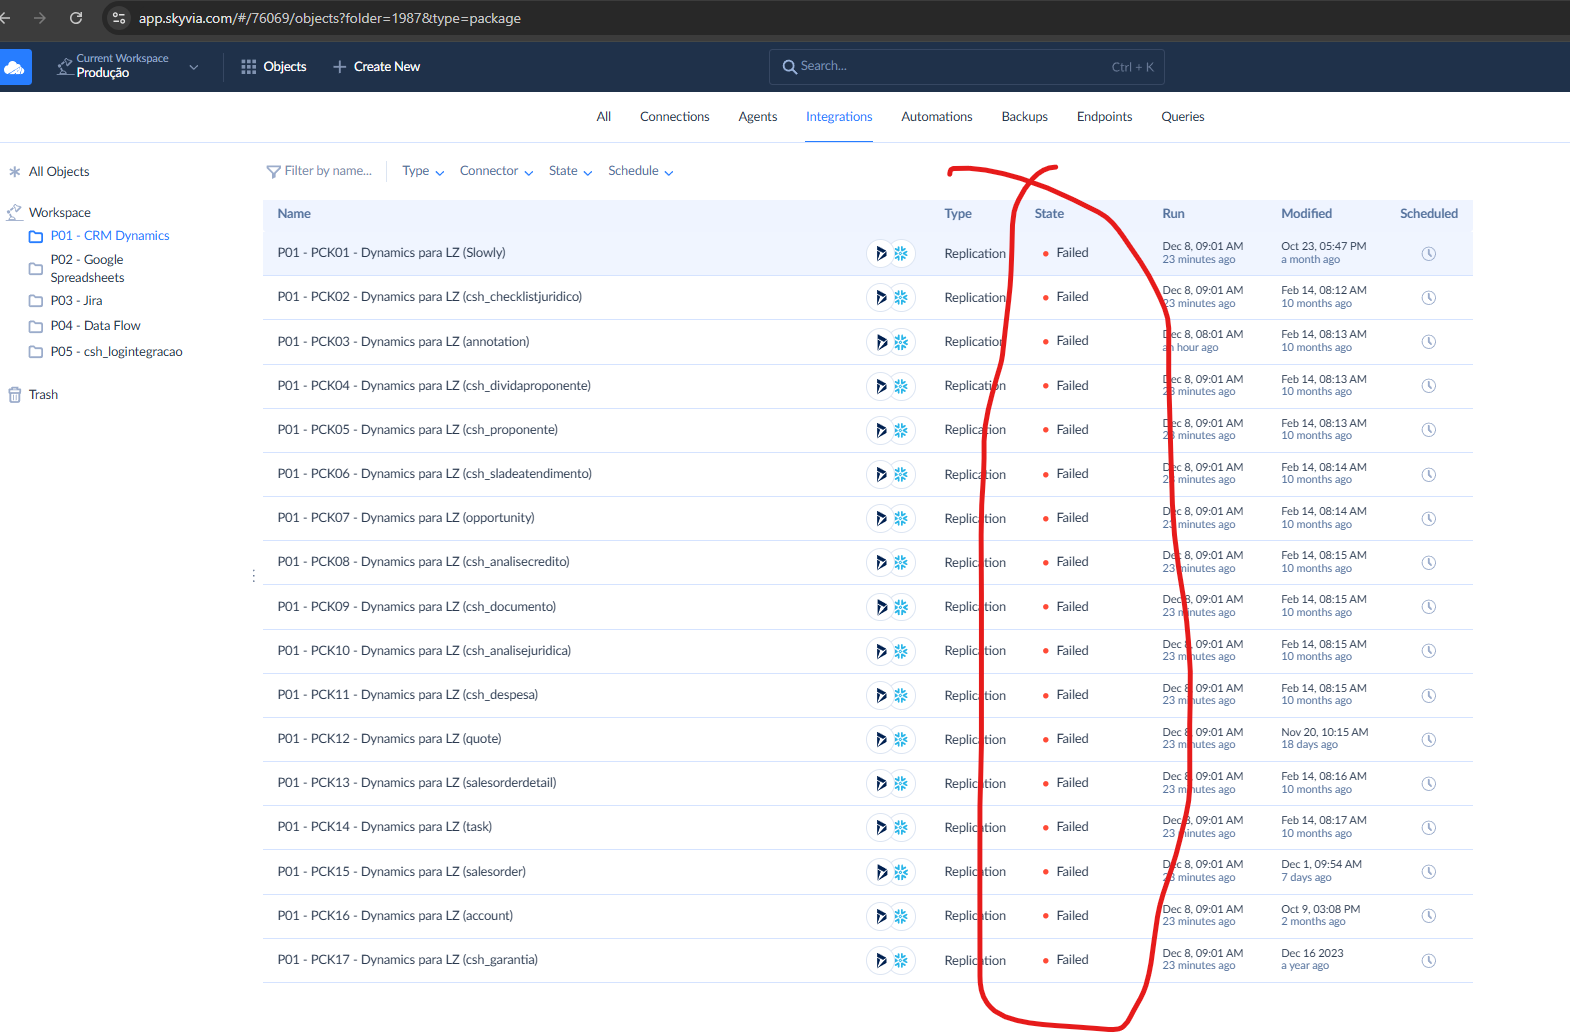Switch to the Backups tab
This screenshot has height=1034, width=1570.
(1024, 117)
